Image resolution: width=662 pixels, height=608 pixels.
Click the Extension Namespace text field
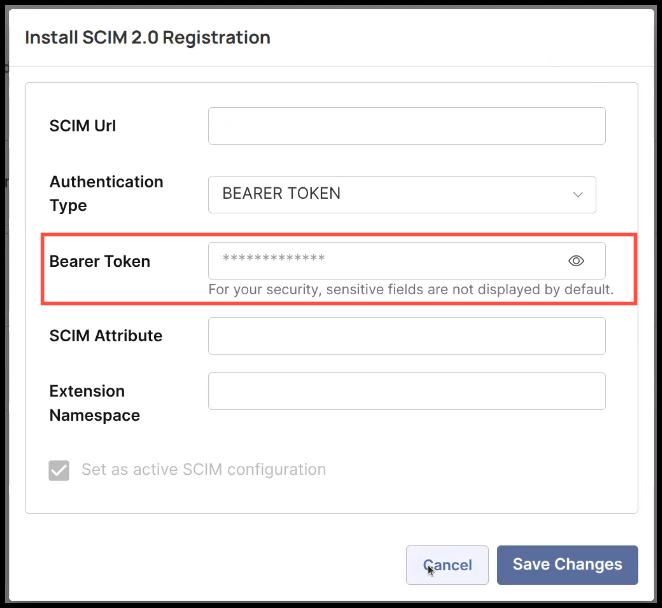pyautogui.click(x=406, y=391)
